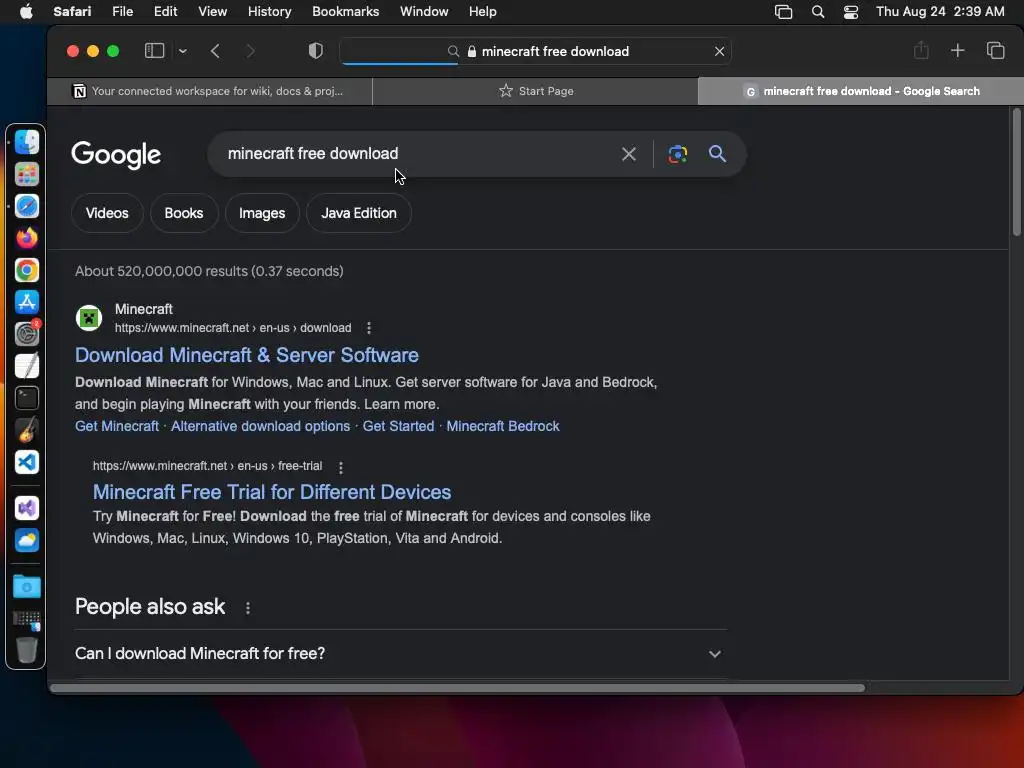Viewport: 1024px width, 768px height.
Task: Open Spotlight search in menu bar
Action: tap(818, 12)
